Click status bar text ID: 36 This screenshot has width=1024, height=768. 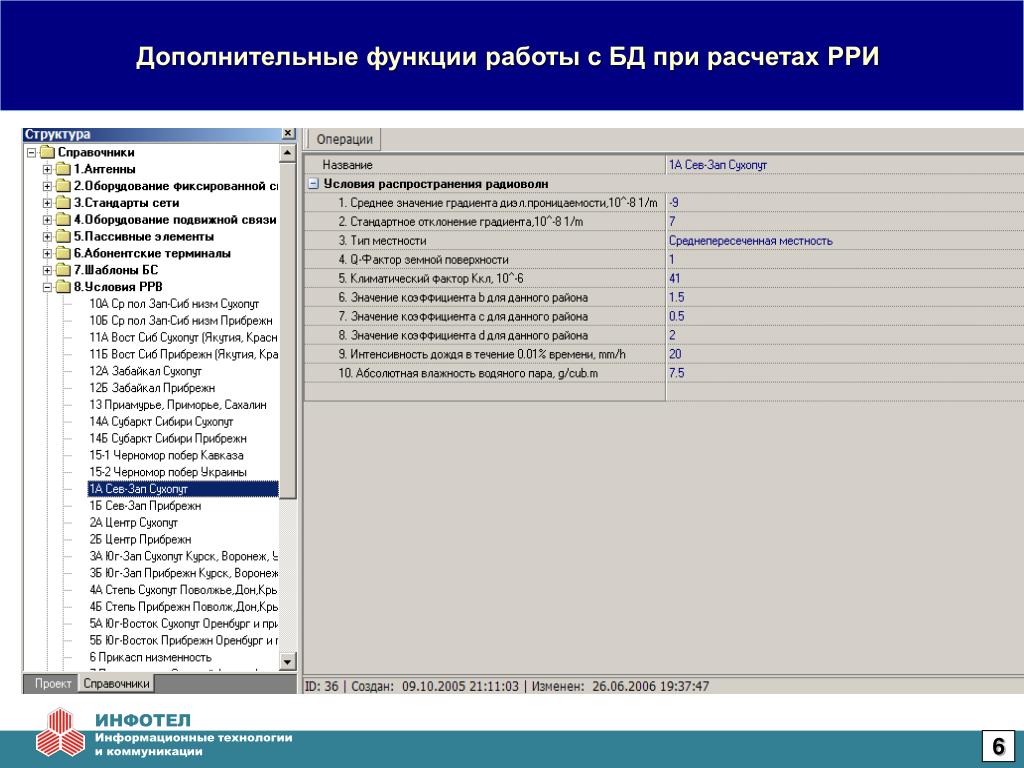click(322, 687)
